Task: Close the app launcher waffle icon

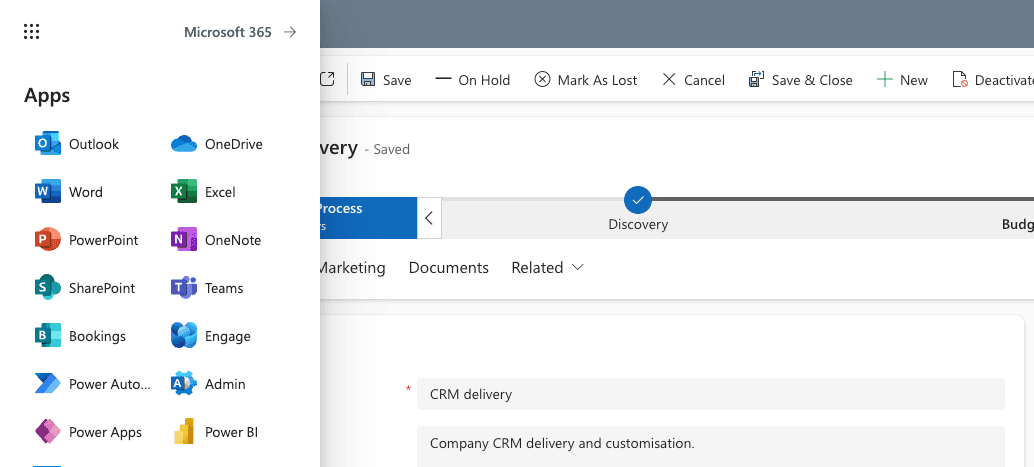Action: 32,32
